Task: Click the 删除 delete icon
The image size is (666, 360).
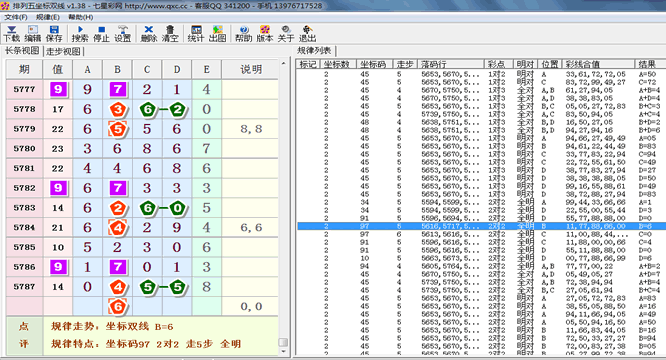Action: tap(149, 34)
